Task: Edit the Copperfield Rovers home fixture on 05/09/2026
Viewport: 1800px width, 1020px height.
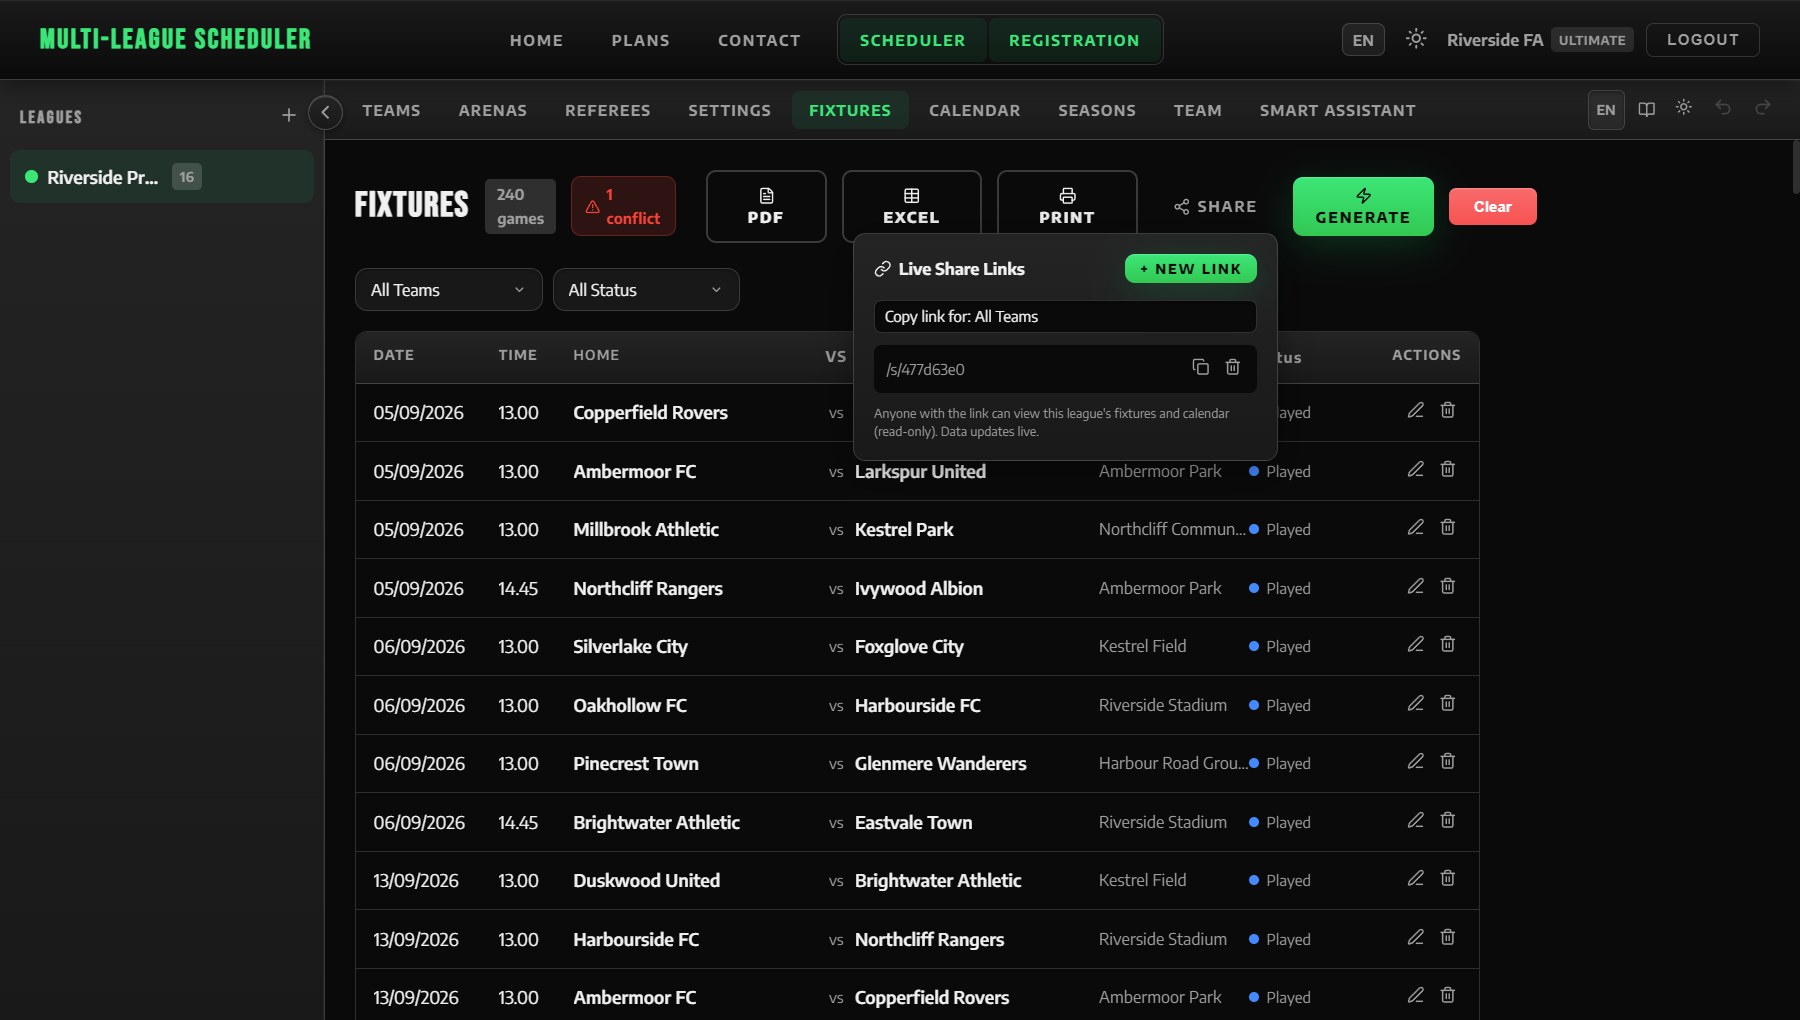Action: click(x=1415, y=411)
